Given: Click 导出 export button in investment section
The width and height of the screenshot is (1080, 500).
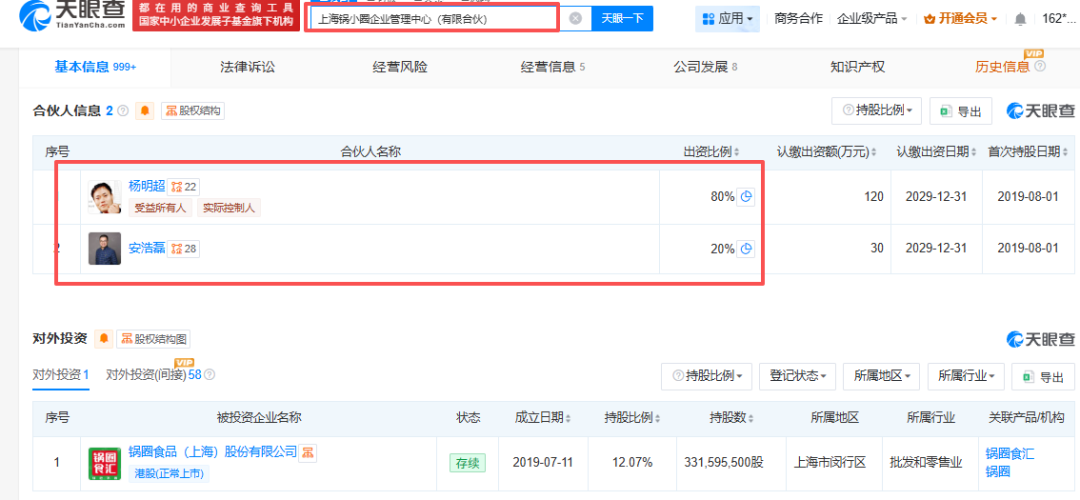Looking at the screenshot, I should (1043, 376).
